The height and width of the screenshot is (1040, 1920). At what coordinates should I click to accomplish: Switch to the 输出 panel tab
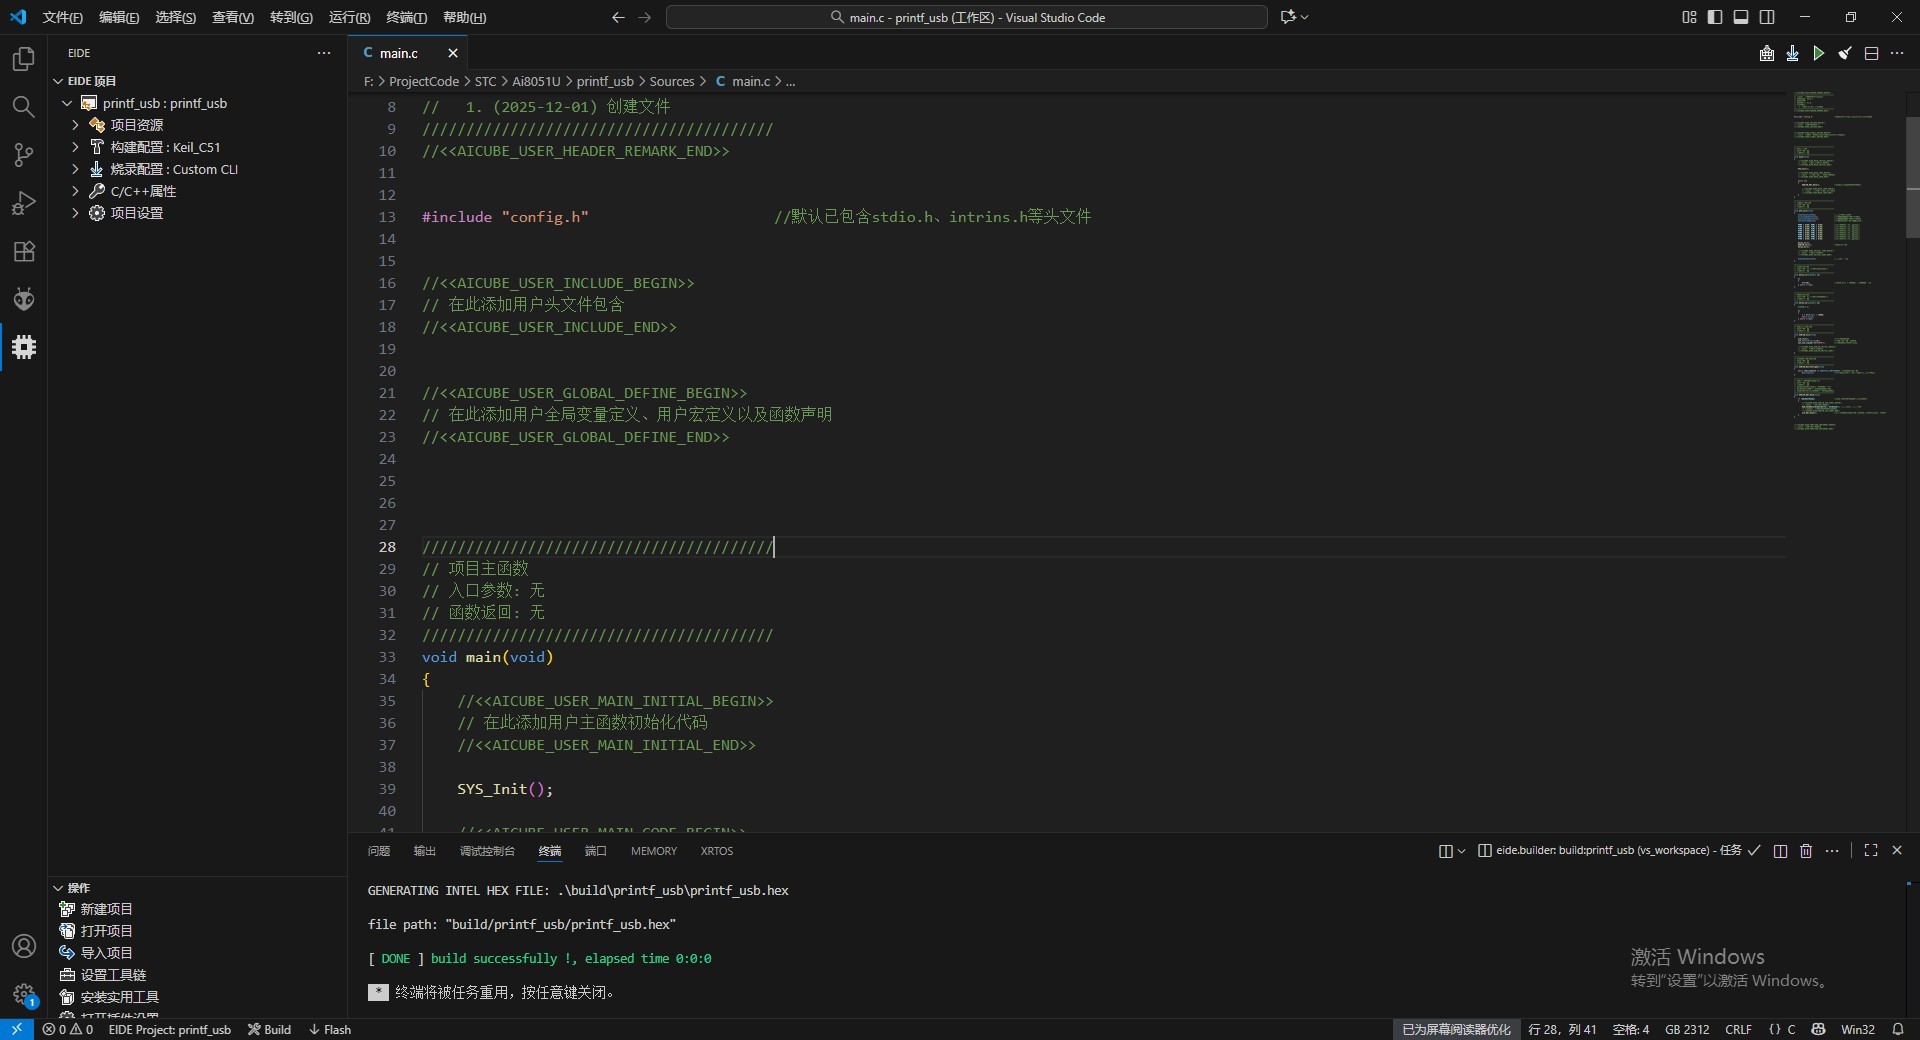coord(425,851)
